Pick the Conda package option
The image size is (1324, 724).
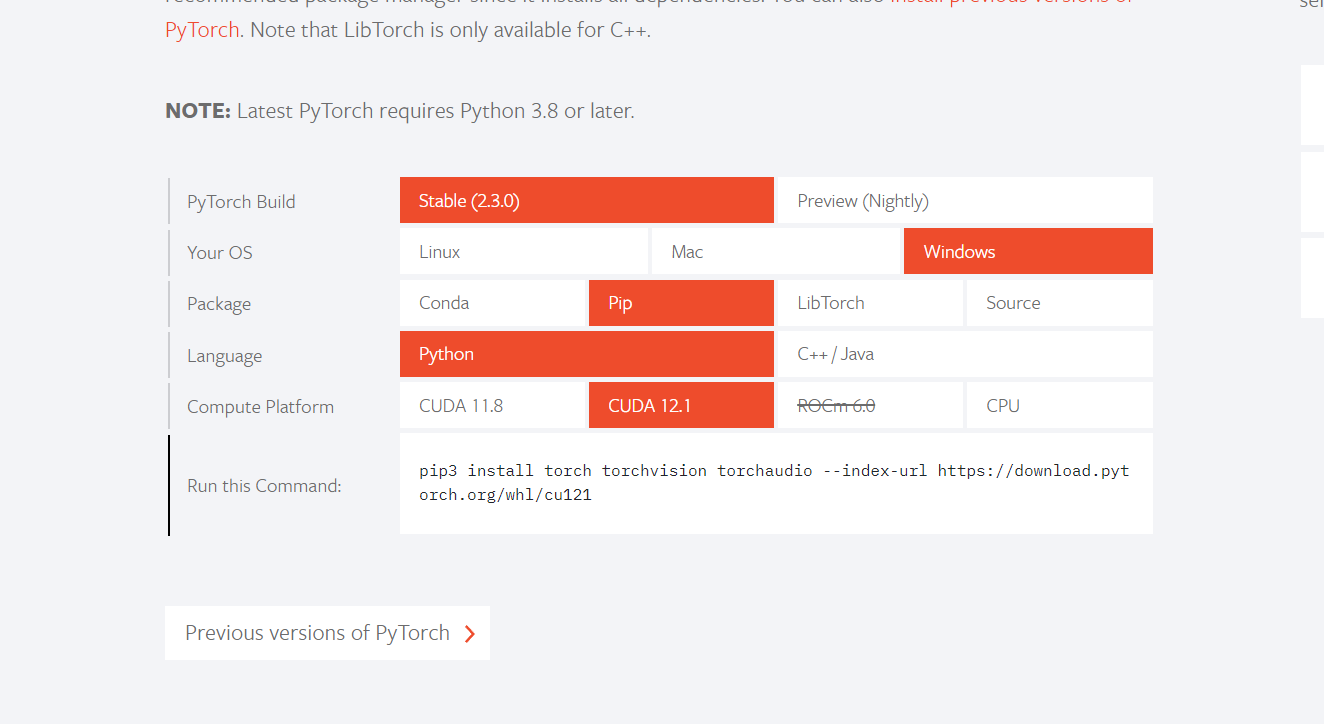pyautogui.click(x=492, y=303)
